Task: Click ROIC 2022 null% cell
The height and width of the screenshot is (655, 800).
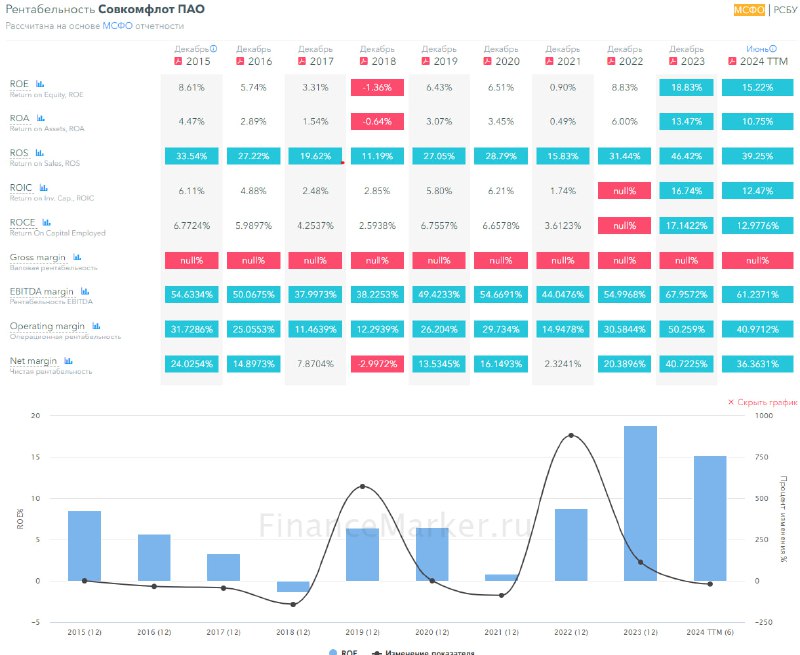Action: click(624, 191)
